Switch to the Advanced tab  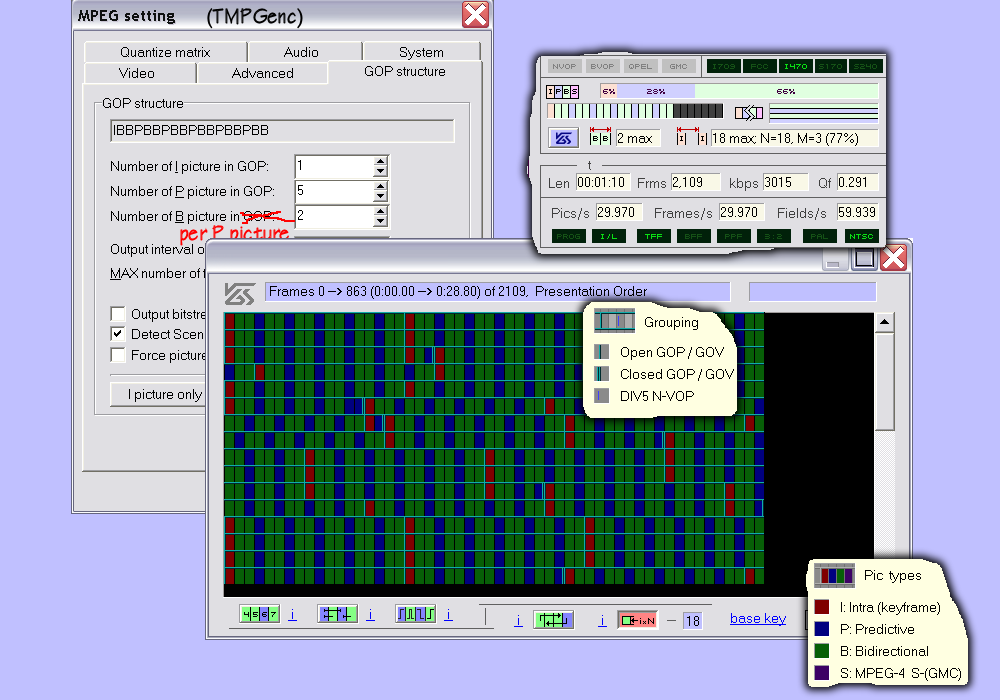(x=263, y=73)
